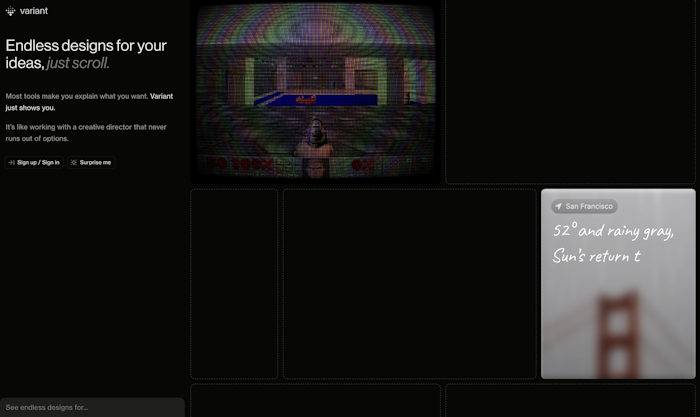Click the location arrow icon beside San Francisco
Image resolution: width=700 pixels, height=417 pixels.
[x=558, y=206]
